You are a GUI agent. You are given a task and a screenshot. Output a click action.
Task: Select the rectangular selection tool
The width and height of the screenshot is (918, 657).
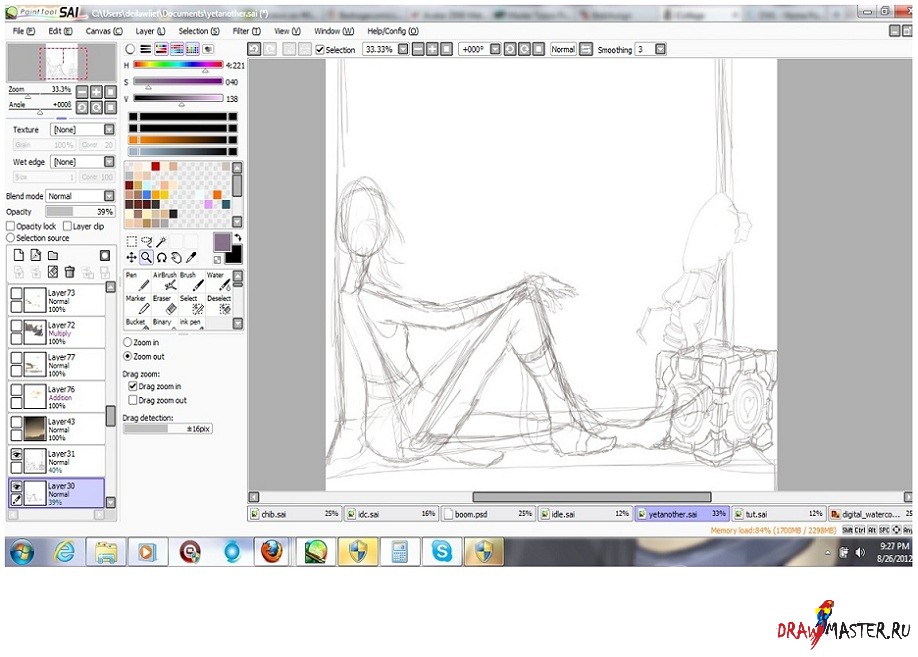coord(132,241)
